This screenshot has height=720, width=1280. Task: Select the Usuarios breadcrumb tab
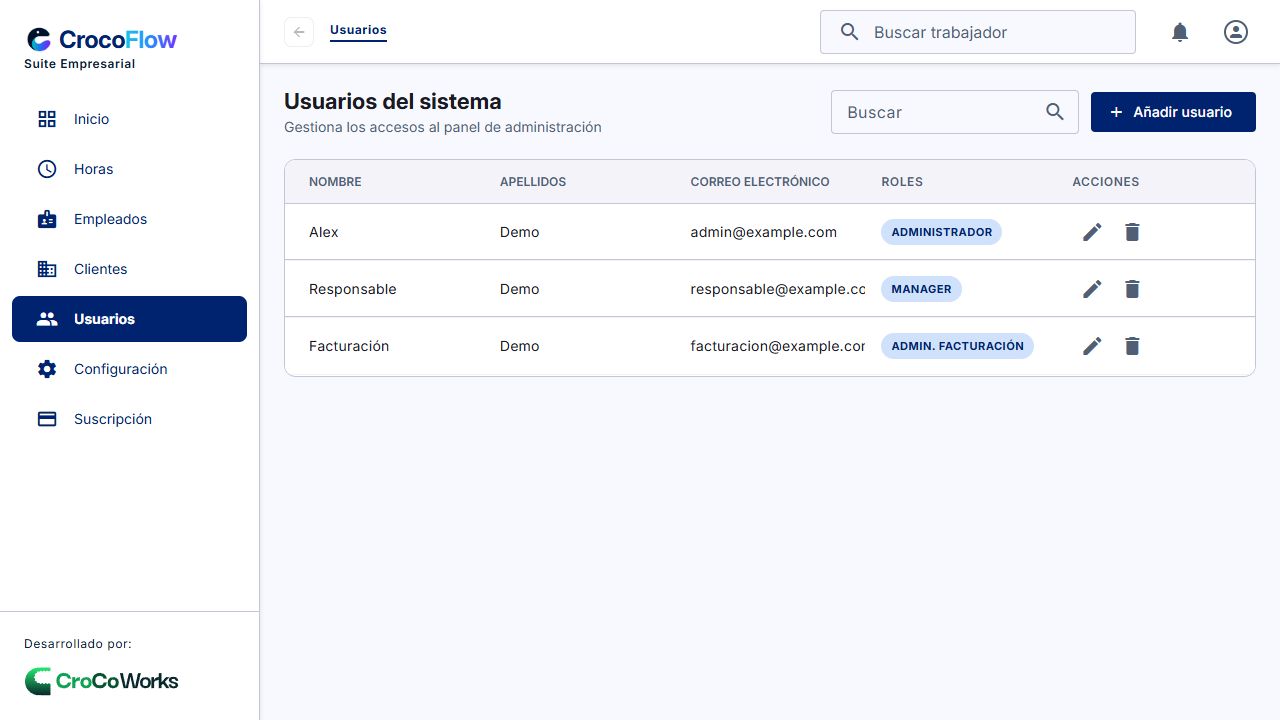(x=358, y=30)
